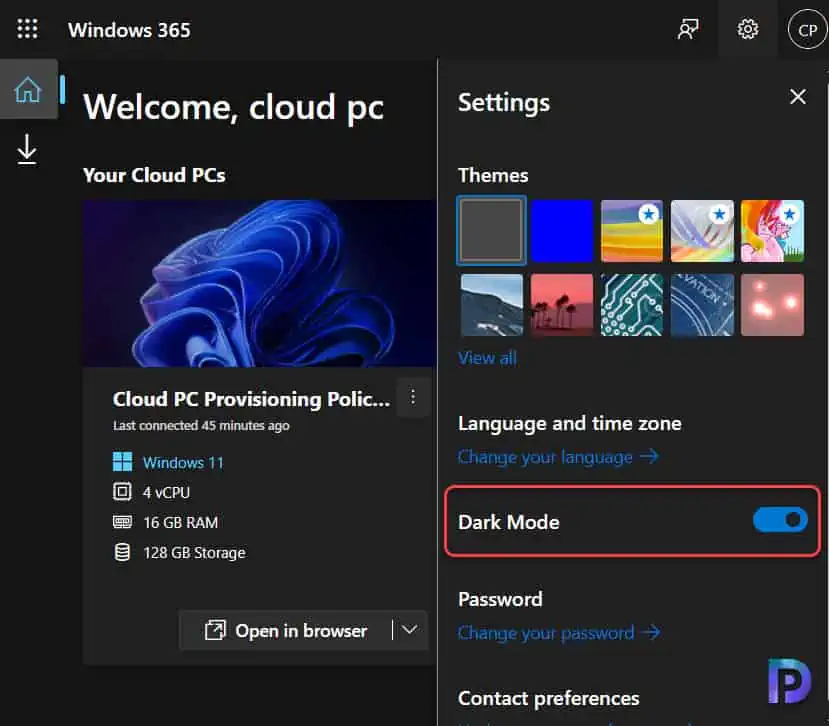Click the Windows 365 title
Viewport: 829px width, 726px height.
tap(129, 30)
